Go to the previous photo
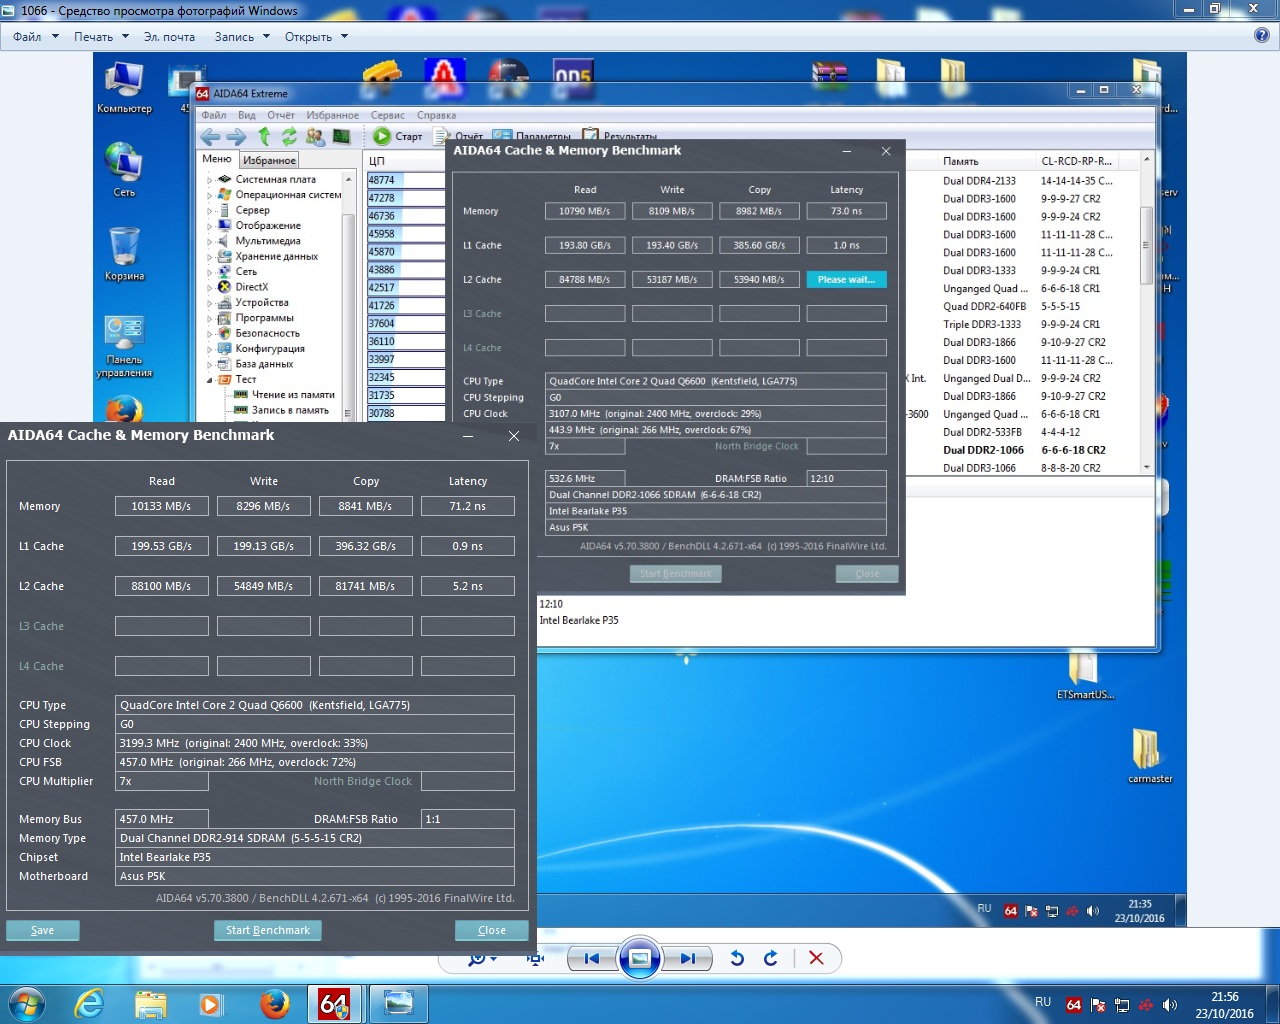 591,958
